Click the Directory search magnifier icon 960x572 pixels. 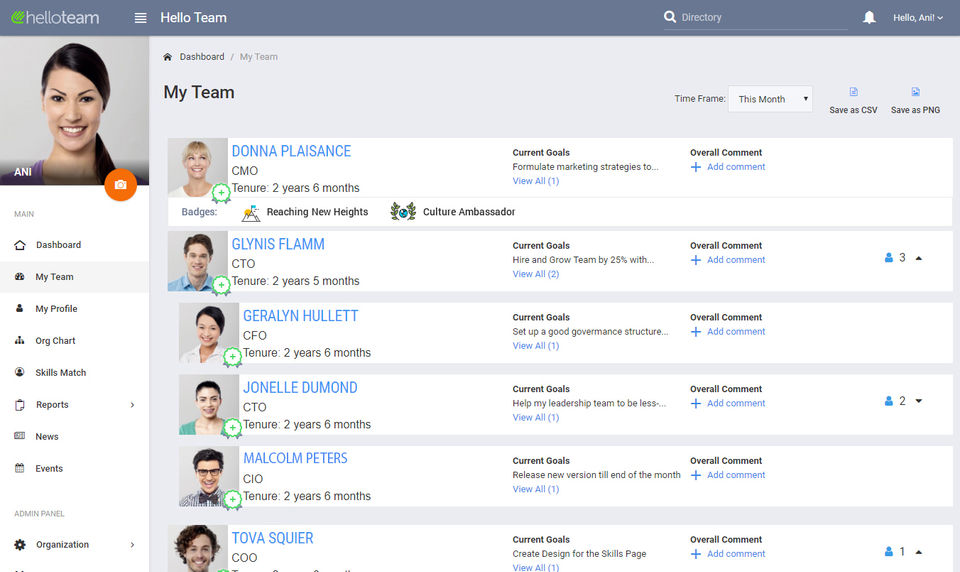pyautogui.click(x=670, y=17)
